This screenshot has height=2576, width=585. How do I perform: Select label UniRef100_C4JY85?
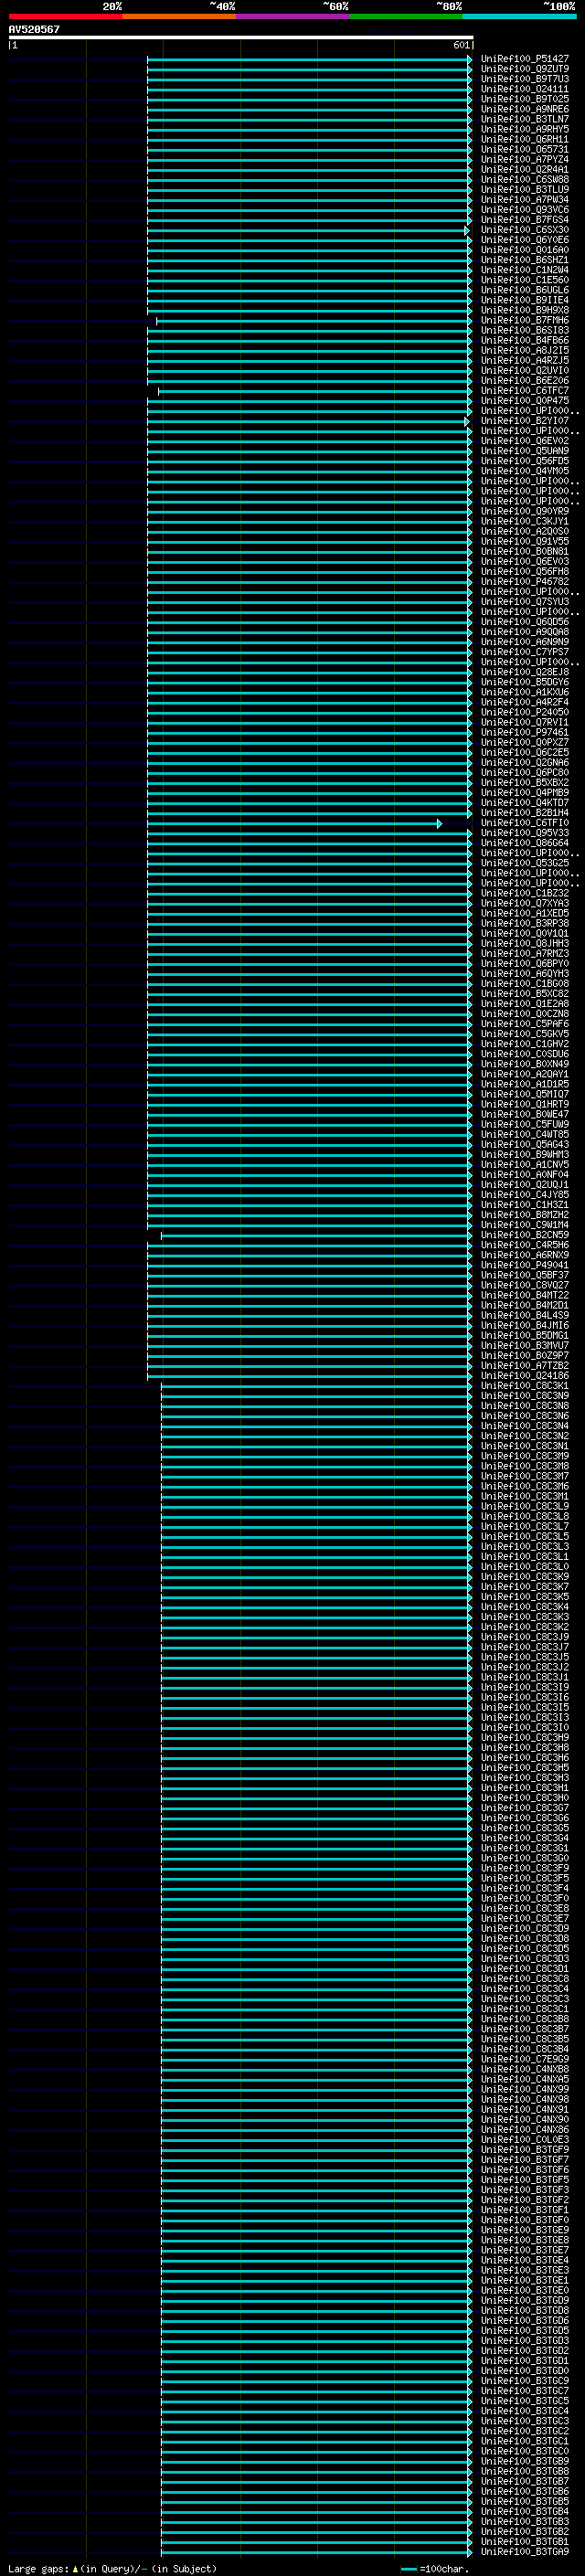525,1195
